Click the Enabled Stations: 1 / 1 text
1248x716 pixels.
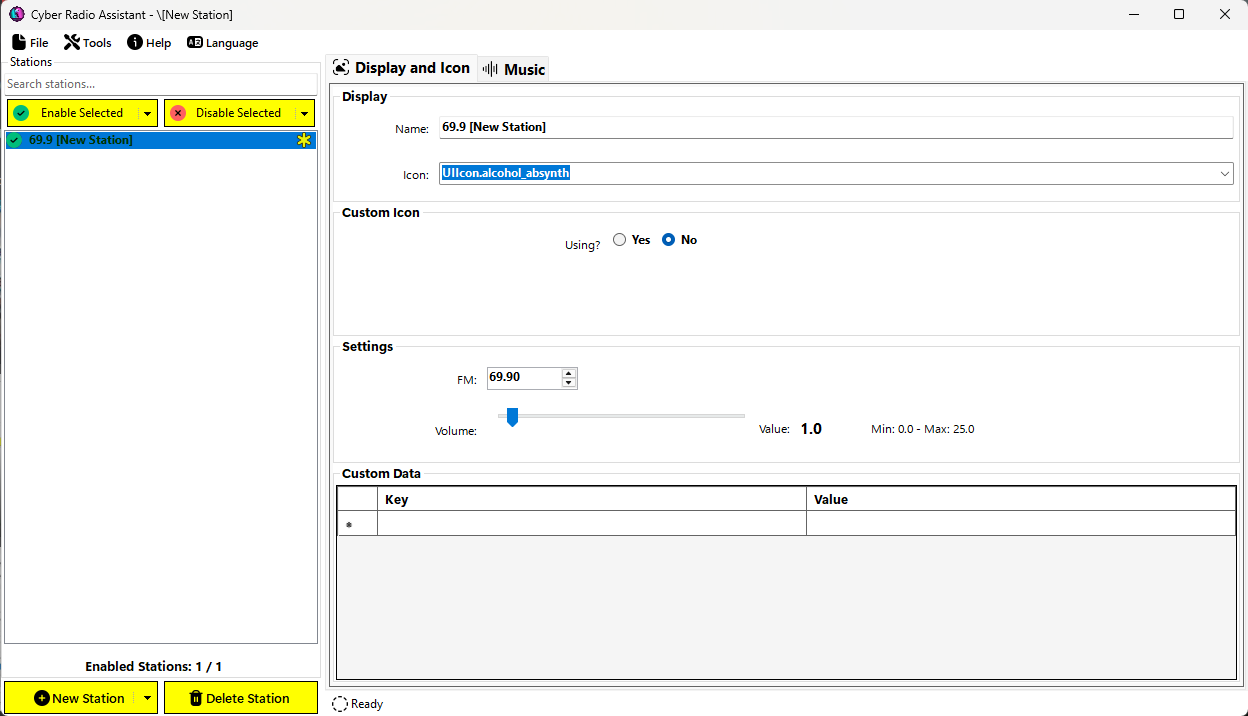coord(154,667)
